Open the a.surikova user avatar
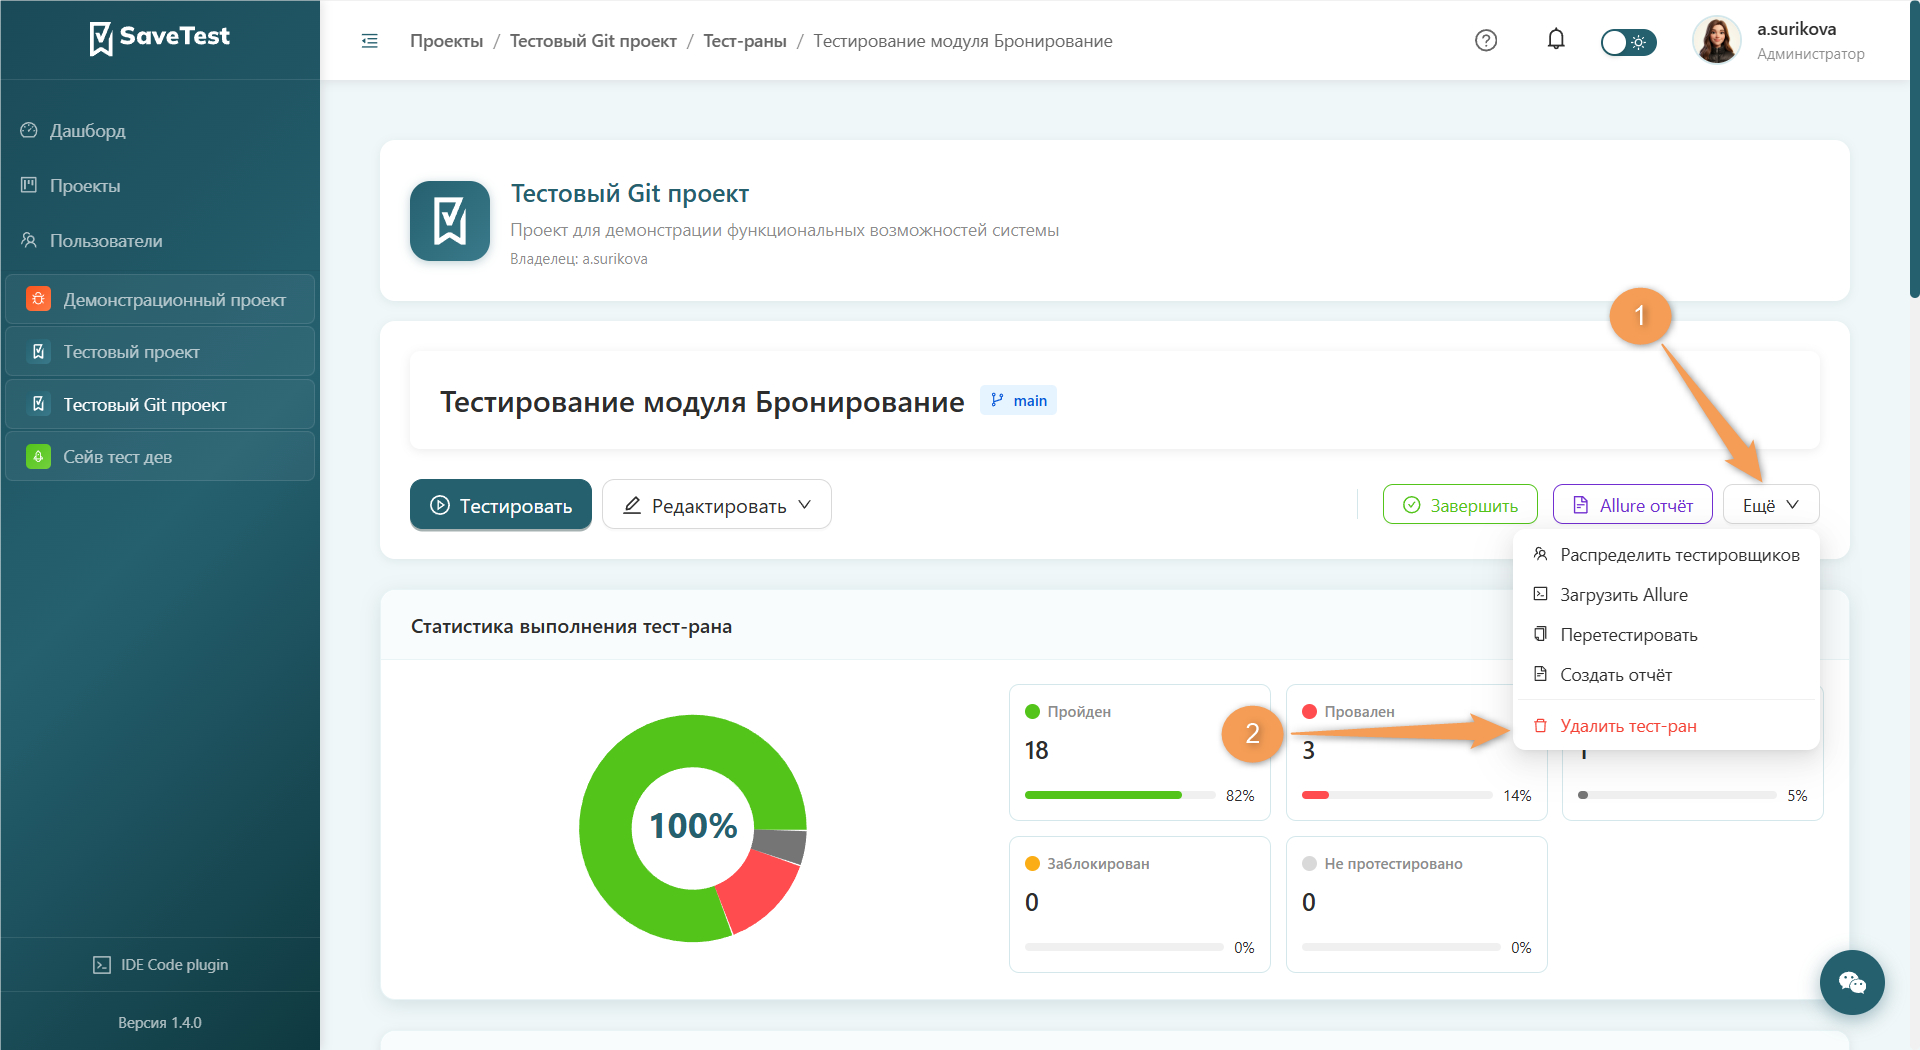This screenshot has width=1920, height=1050. point(1717,41)
